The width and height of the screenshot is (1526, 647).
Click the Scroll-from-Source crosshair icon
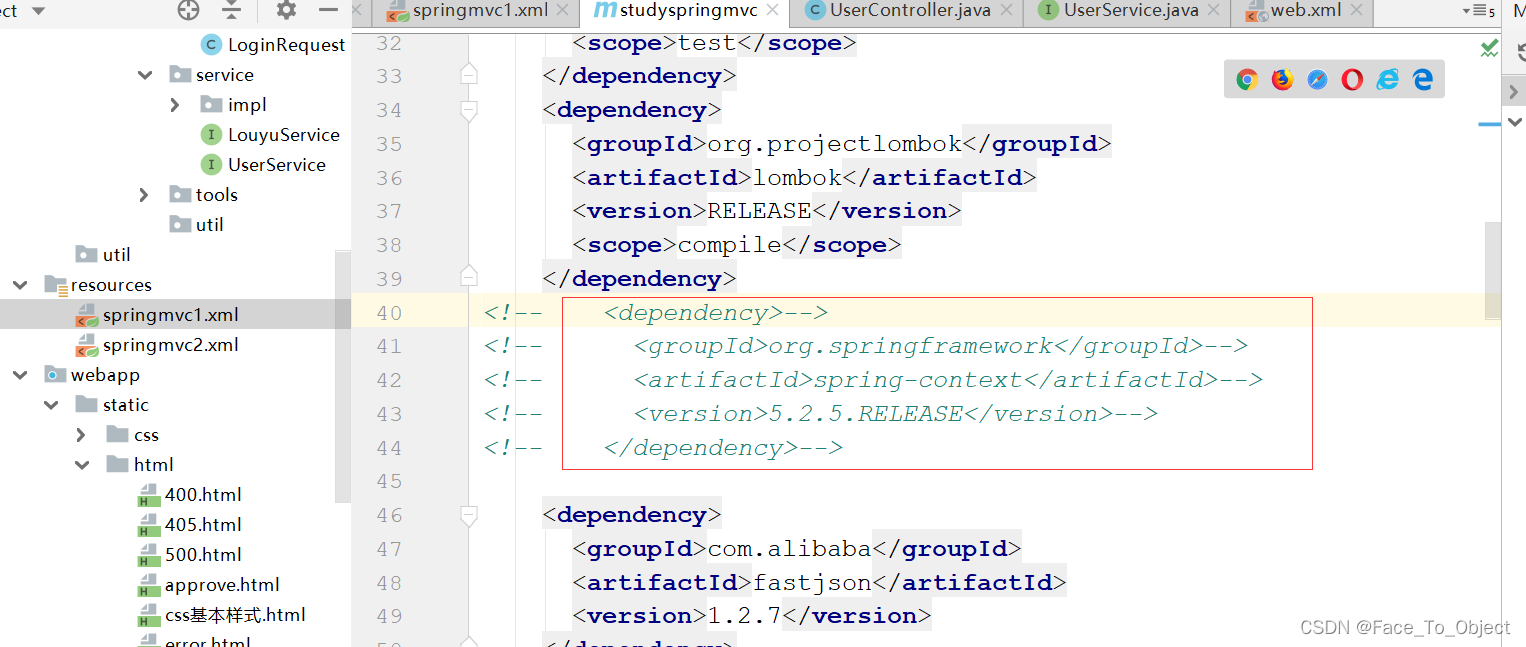[188, 9]
